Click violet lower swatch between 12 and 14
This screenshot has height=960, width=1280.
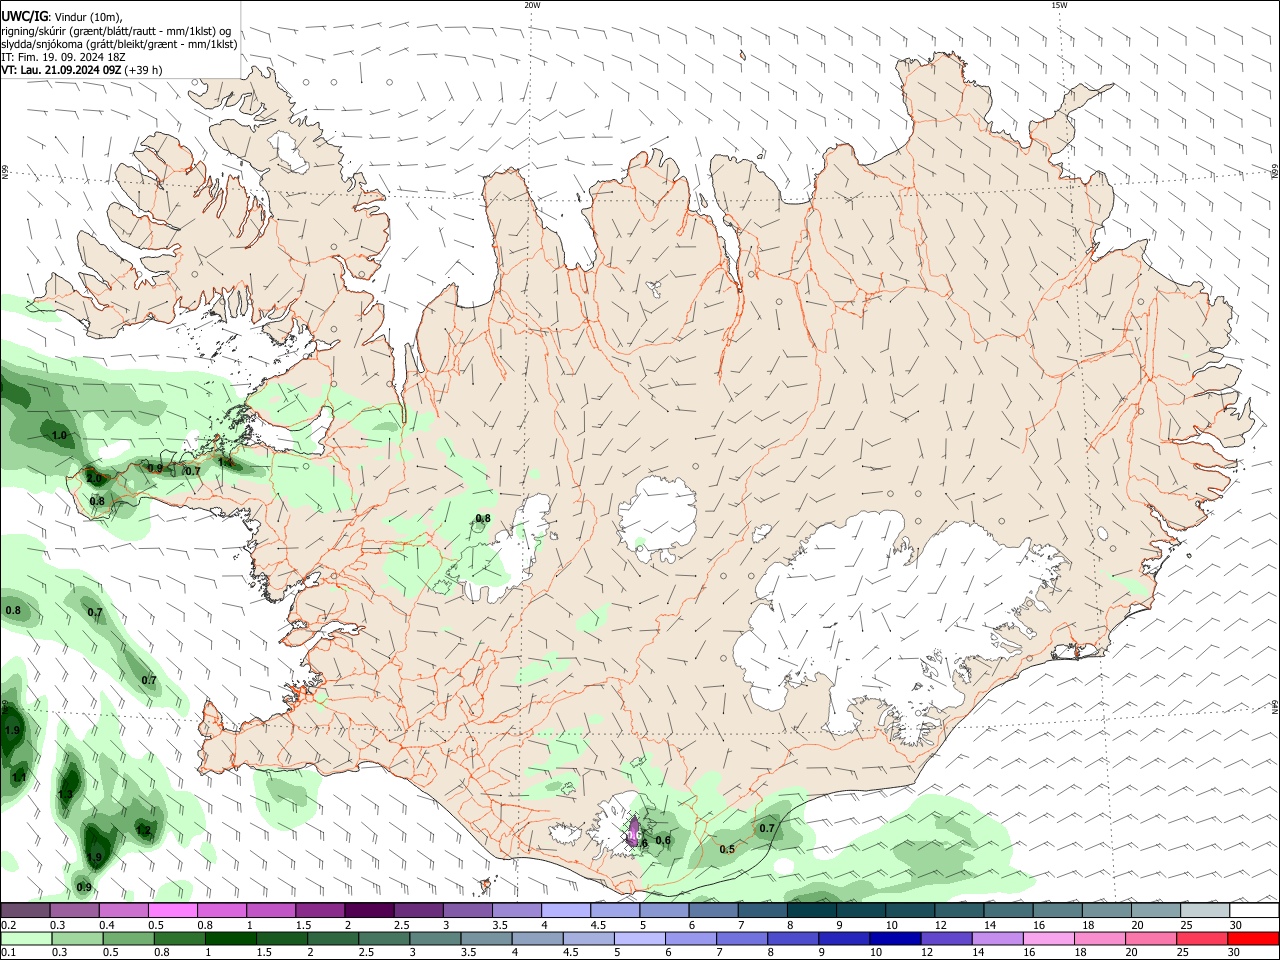[x=946, y=938]
